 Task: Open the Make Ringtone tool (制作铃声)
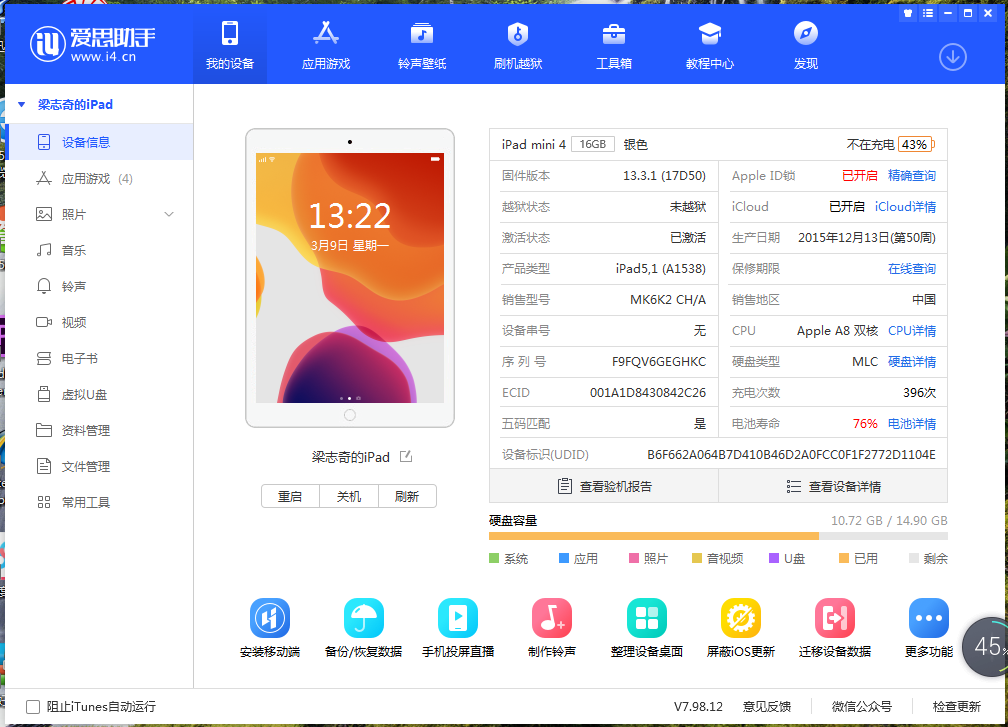tap(552, 619)
